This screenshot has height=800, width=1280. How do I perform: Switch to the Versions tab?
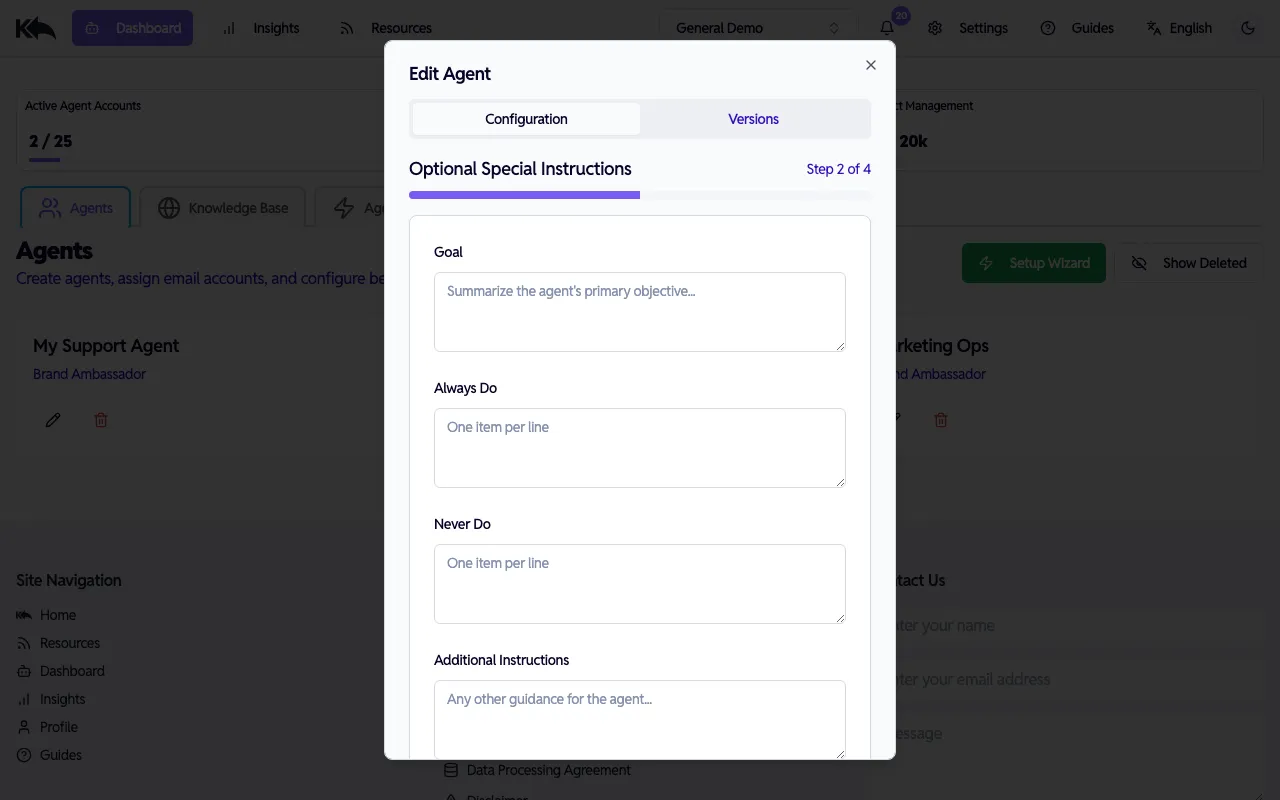[753, 118]
